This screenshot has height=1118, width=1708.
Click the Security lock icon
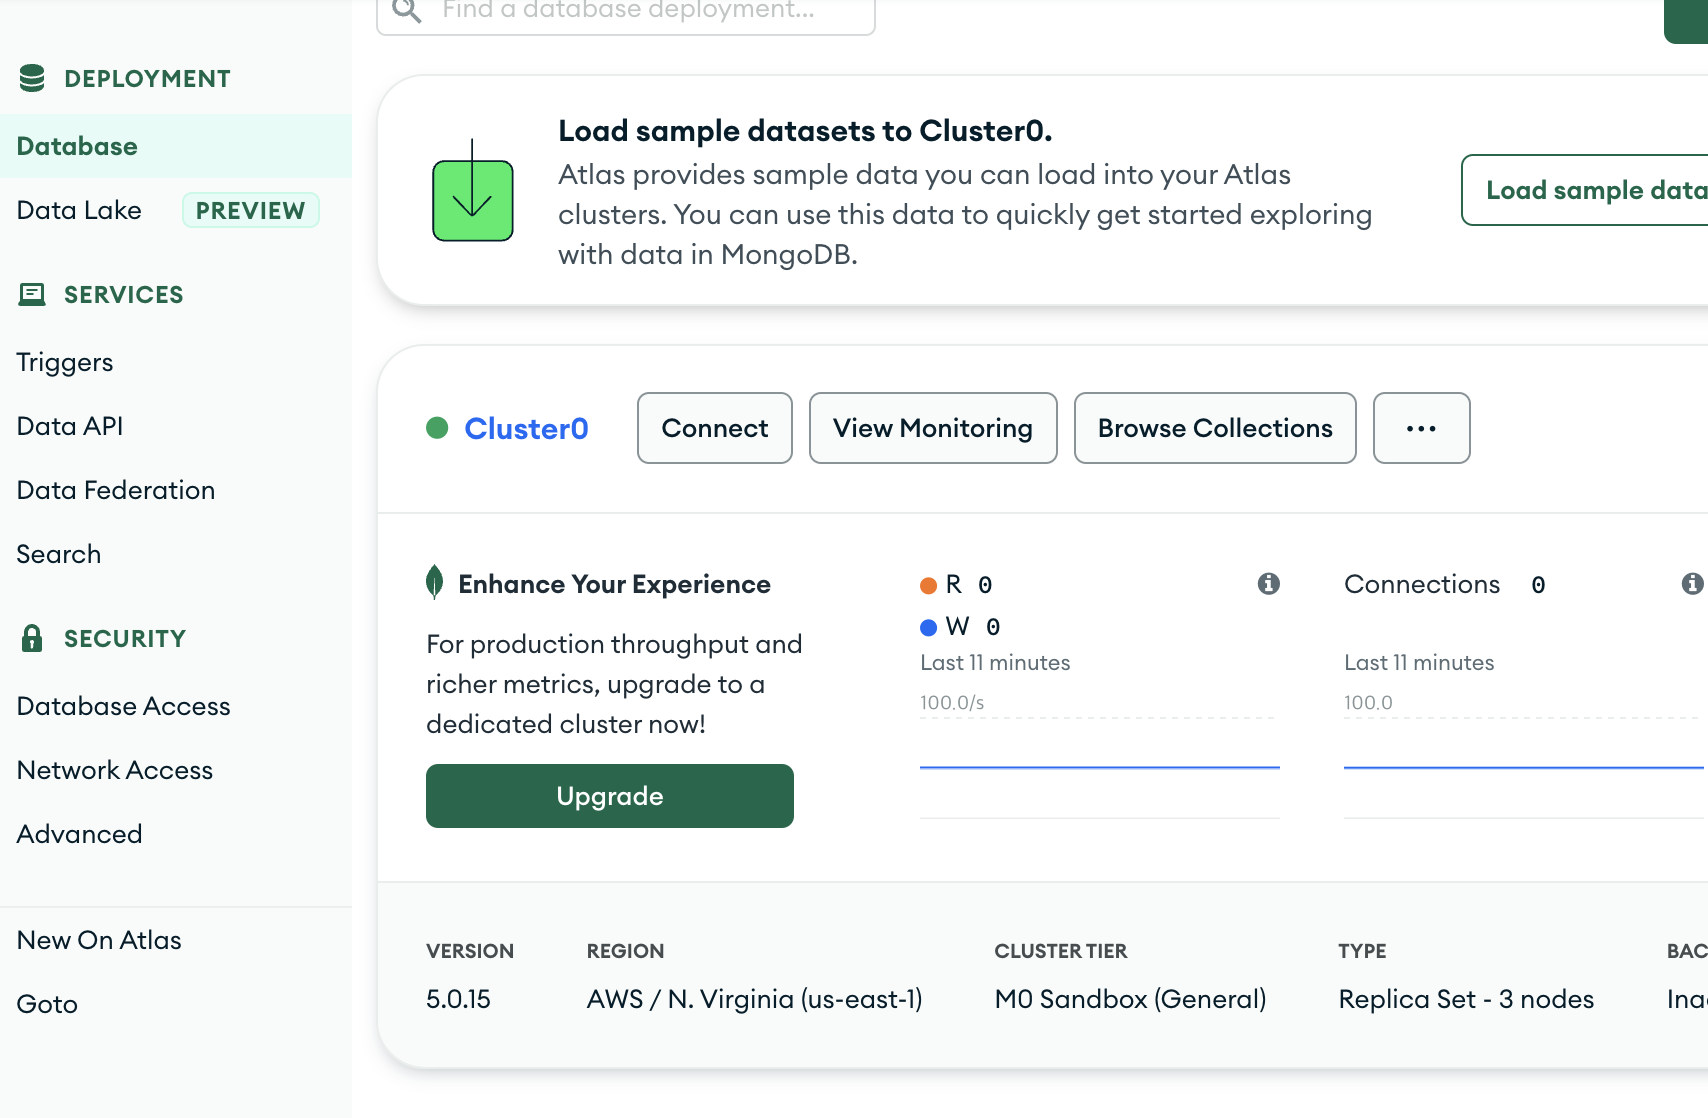(32, 638)
